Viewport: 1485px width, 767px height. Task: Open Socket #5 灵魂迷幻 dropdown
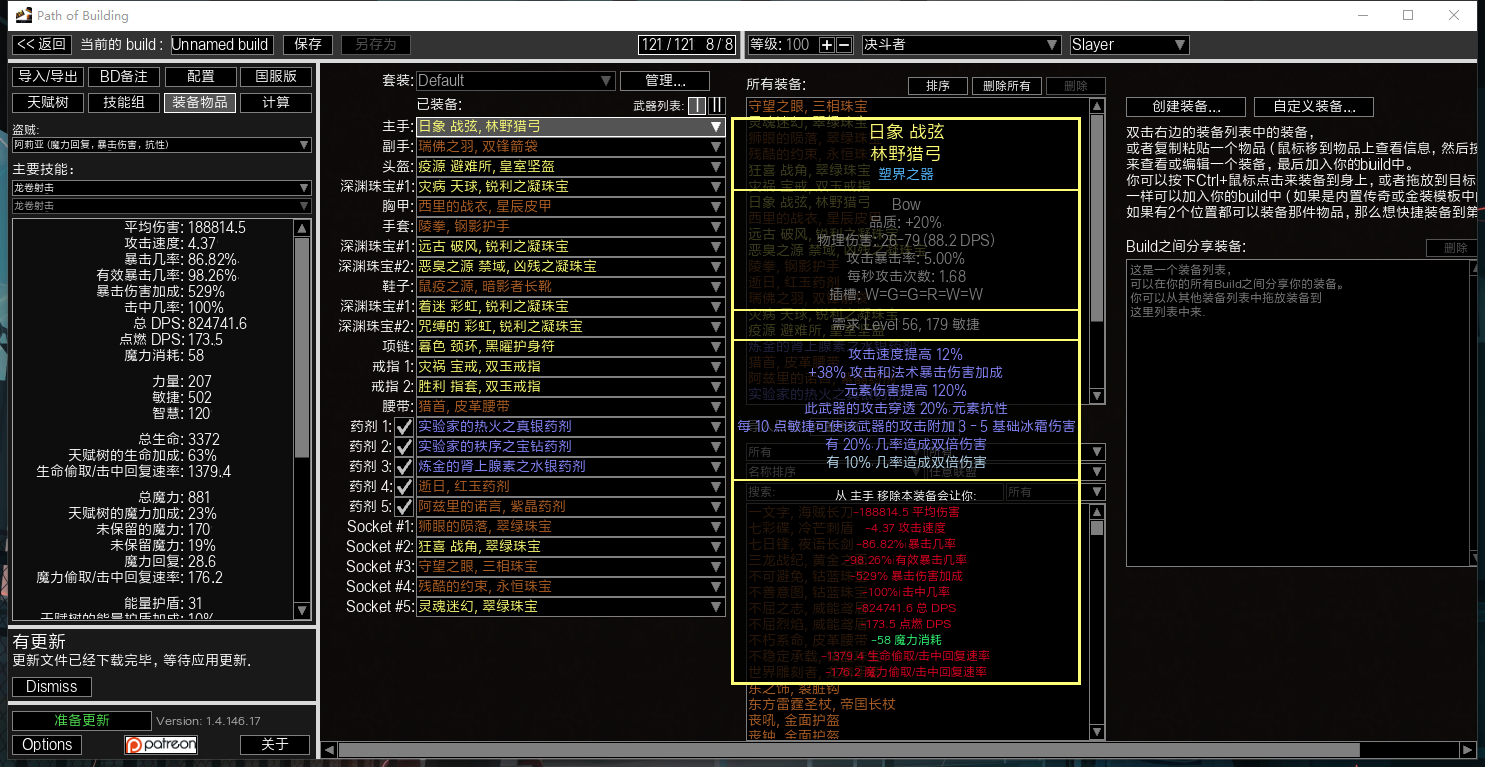click(x=570, y=606)
